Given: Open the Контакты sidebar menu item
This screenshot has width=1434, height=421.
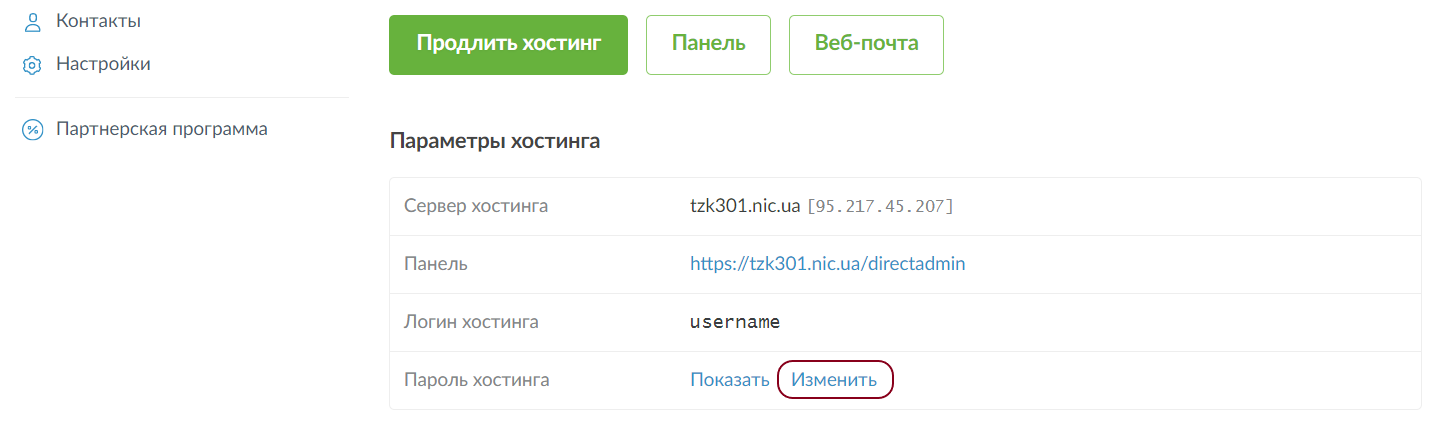Looking at the screenshot, I should pyautogui.click(x=98, y=21).
